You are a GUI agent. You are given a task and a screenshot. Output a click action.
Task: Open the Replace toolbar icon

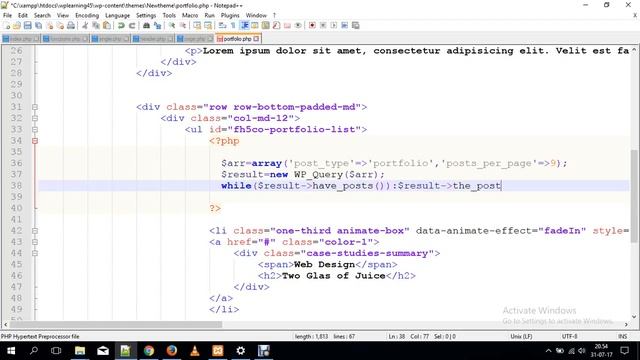coord(158,25)
